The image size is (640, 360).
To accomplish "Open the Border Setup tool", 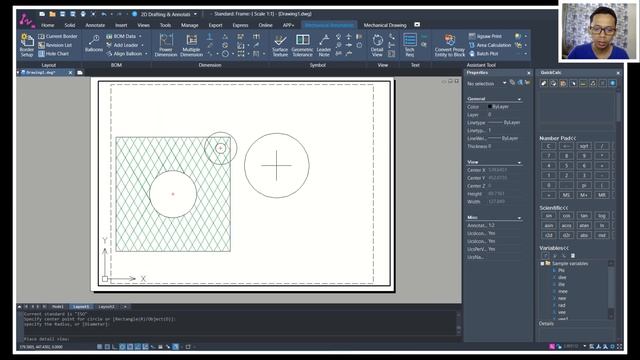I will pyautogui.click(x=27, y=45).
